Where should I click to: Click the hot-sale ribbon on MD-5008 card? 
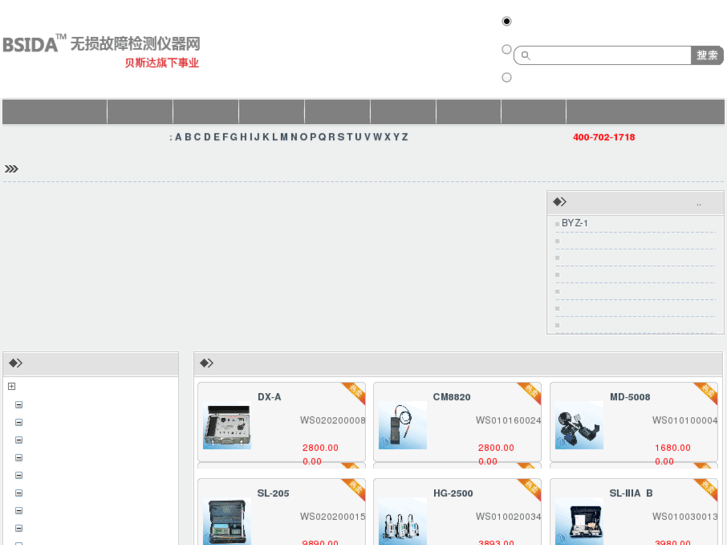tap(707, 392)
